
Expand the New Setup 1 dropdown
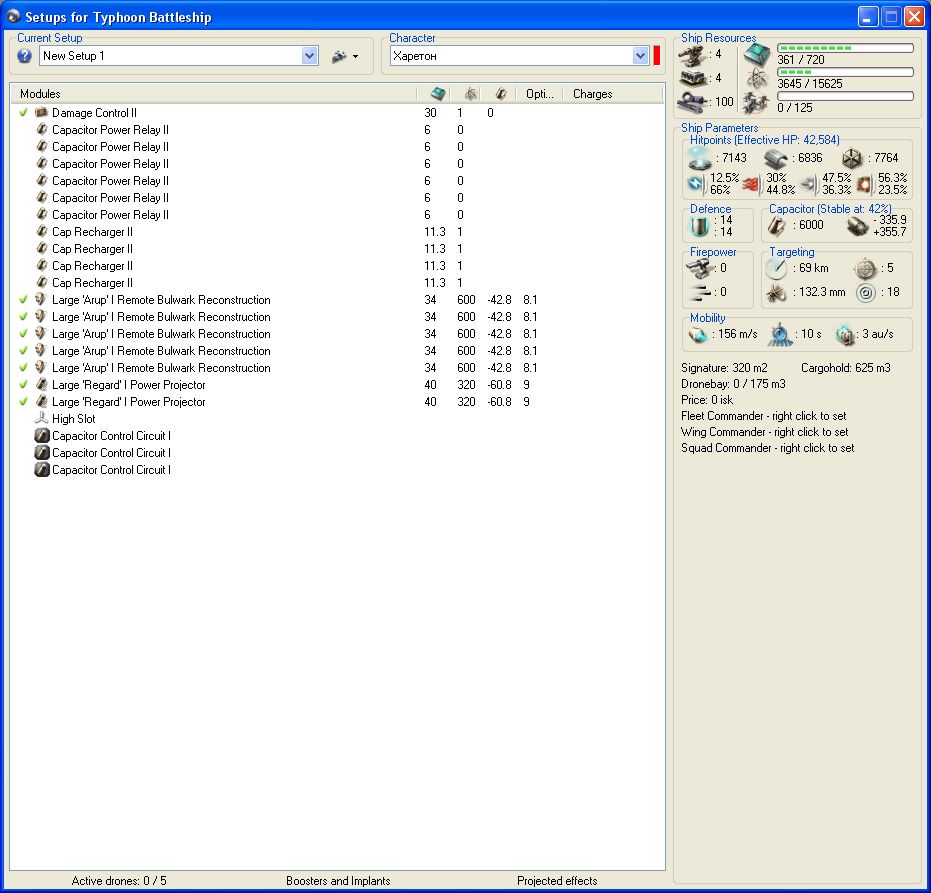(x=309, y=56)
